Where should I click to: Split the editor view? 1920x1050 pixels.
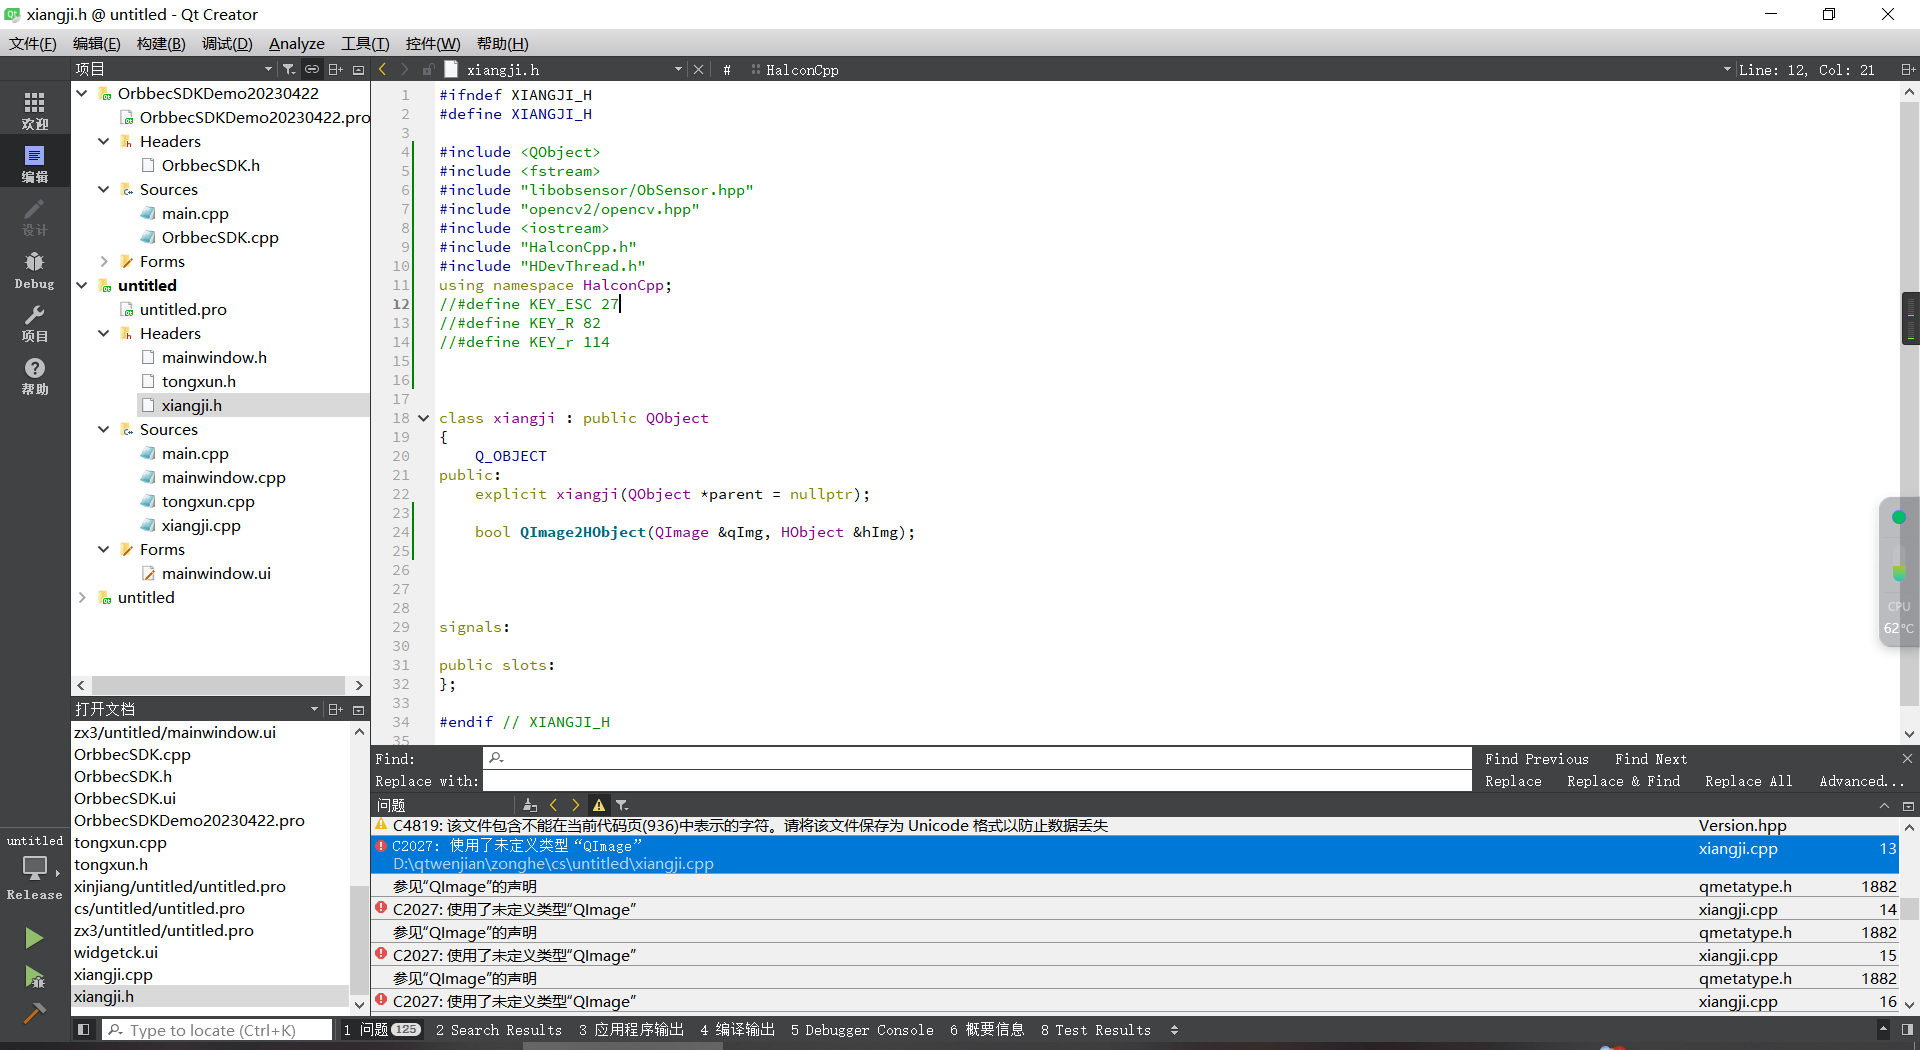pos(1907,69)
